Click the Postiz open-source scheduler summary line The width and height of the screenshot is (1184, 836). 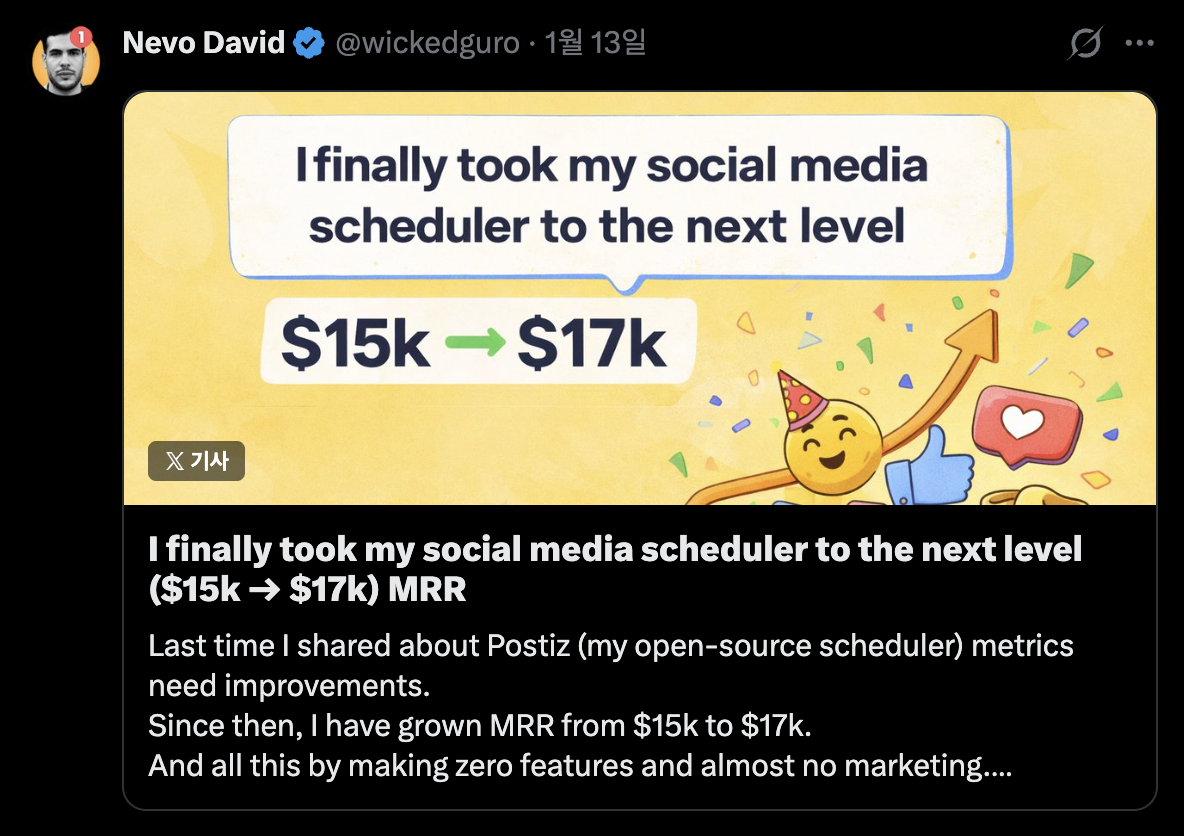pyautogui.click(x=610, y=646)
